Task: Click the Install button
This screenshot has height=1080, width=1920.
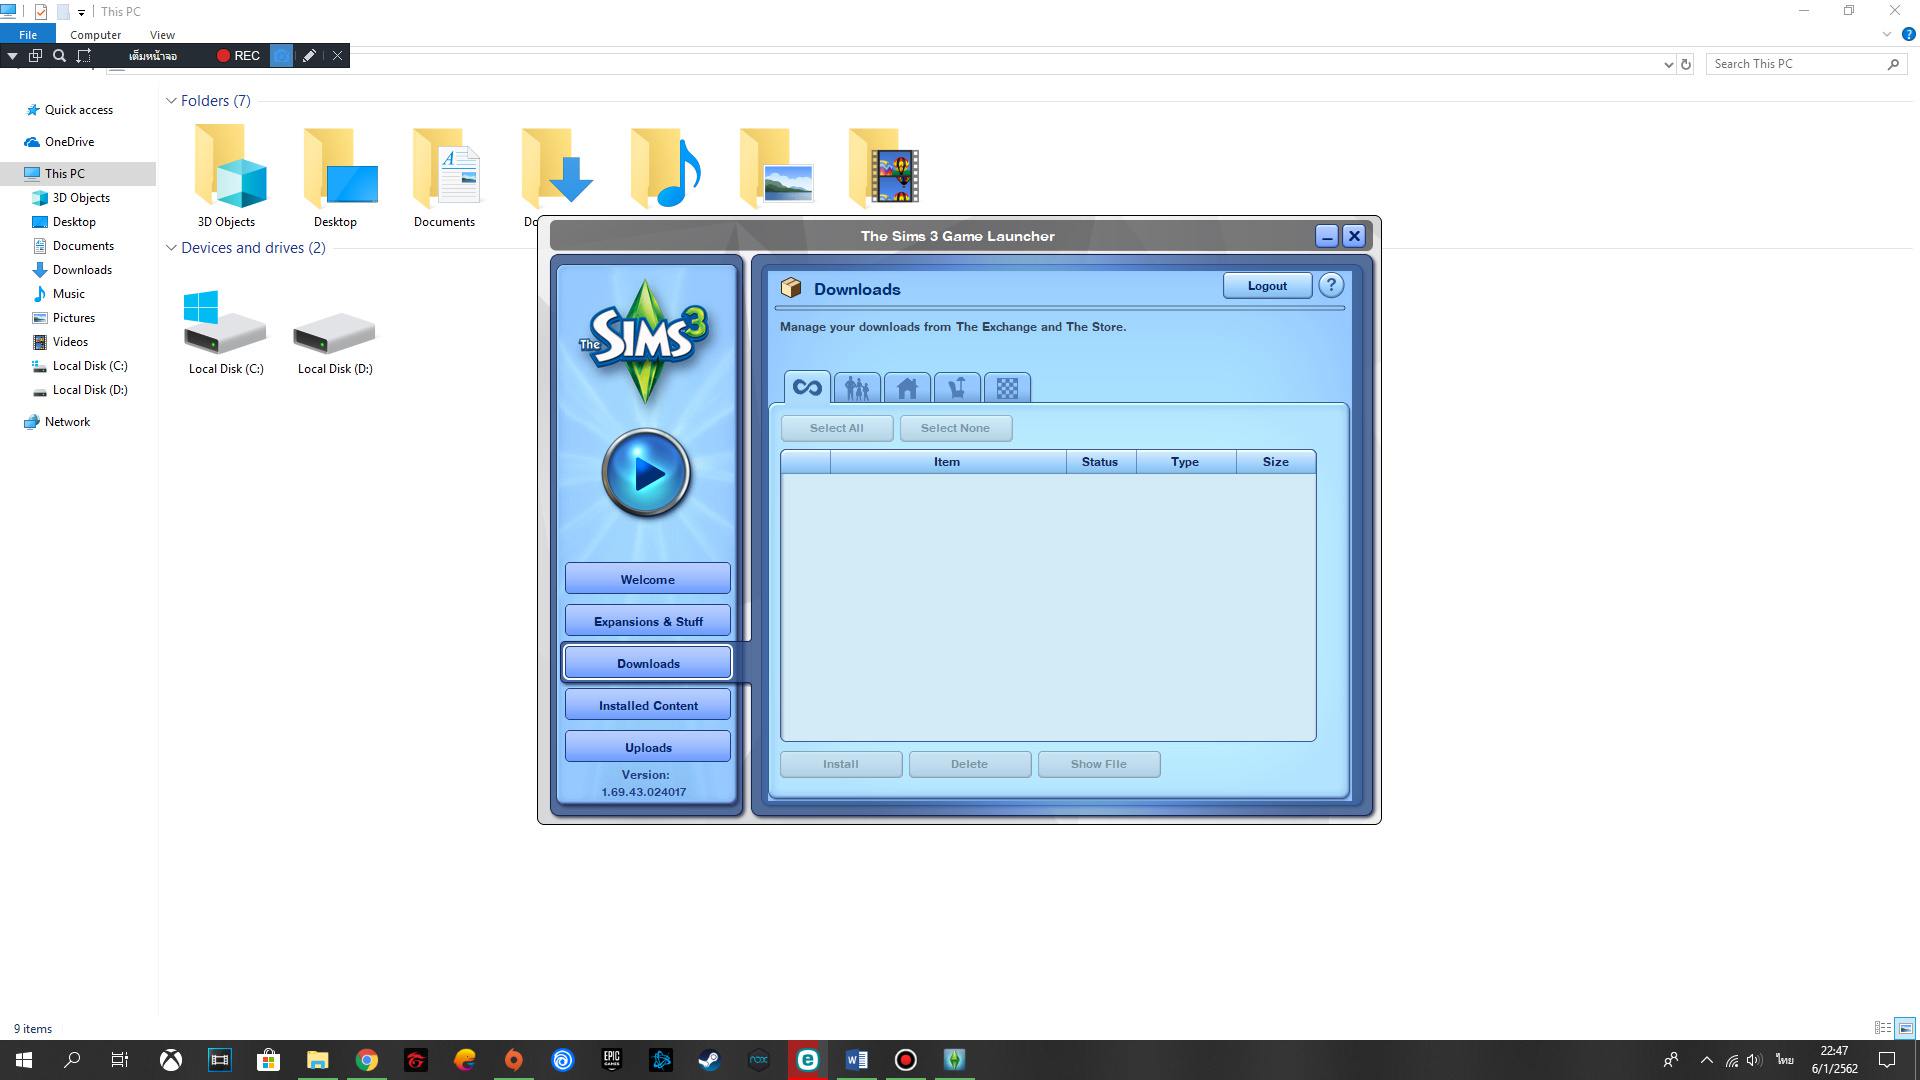Action: pos(841,764)
